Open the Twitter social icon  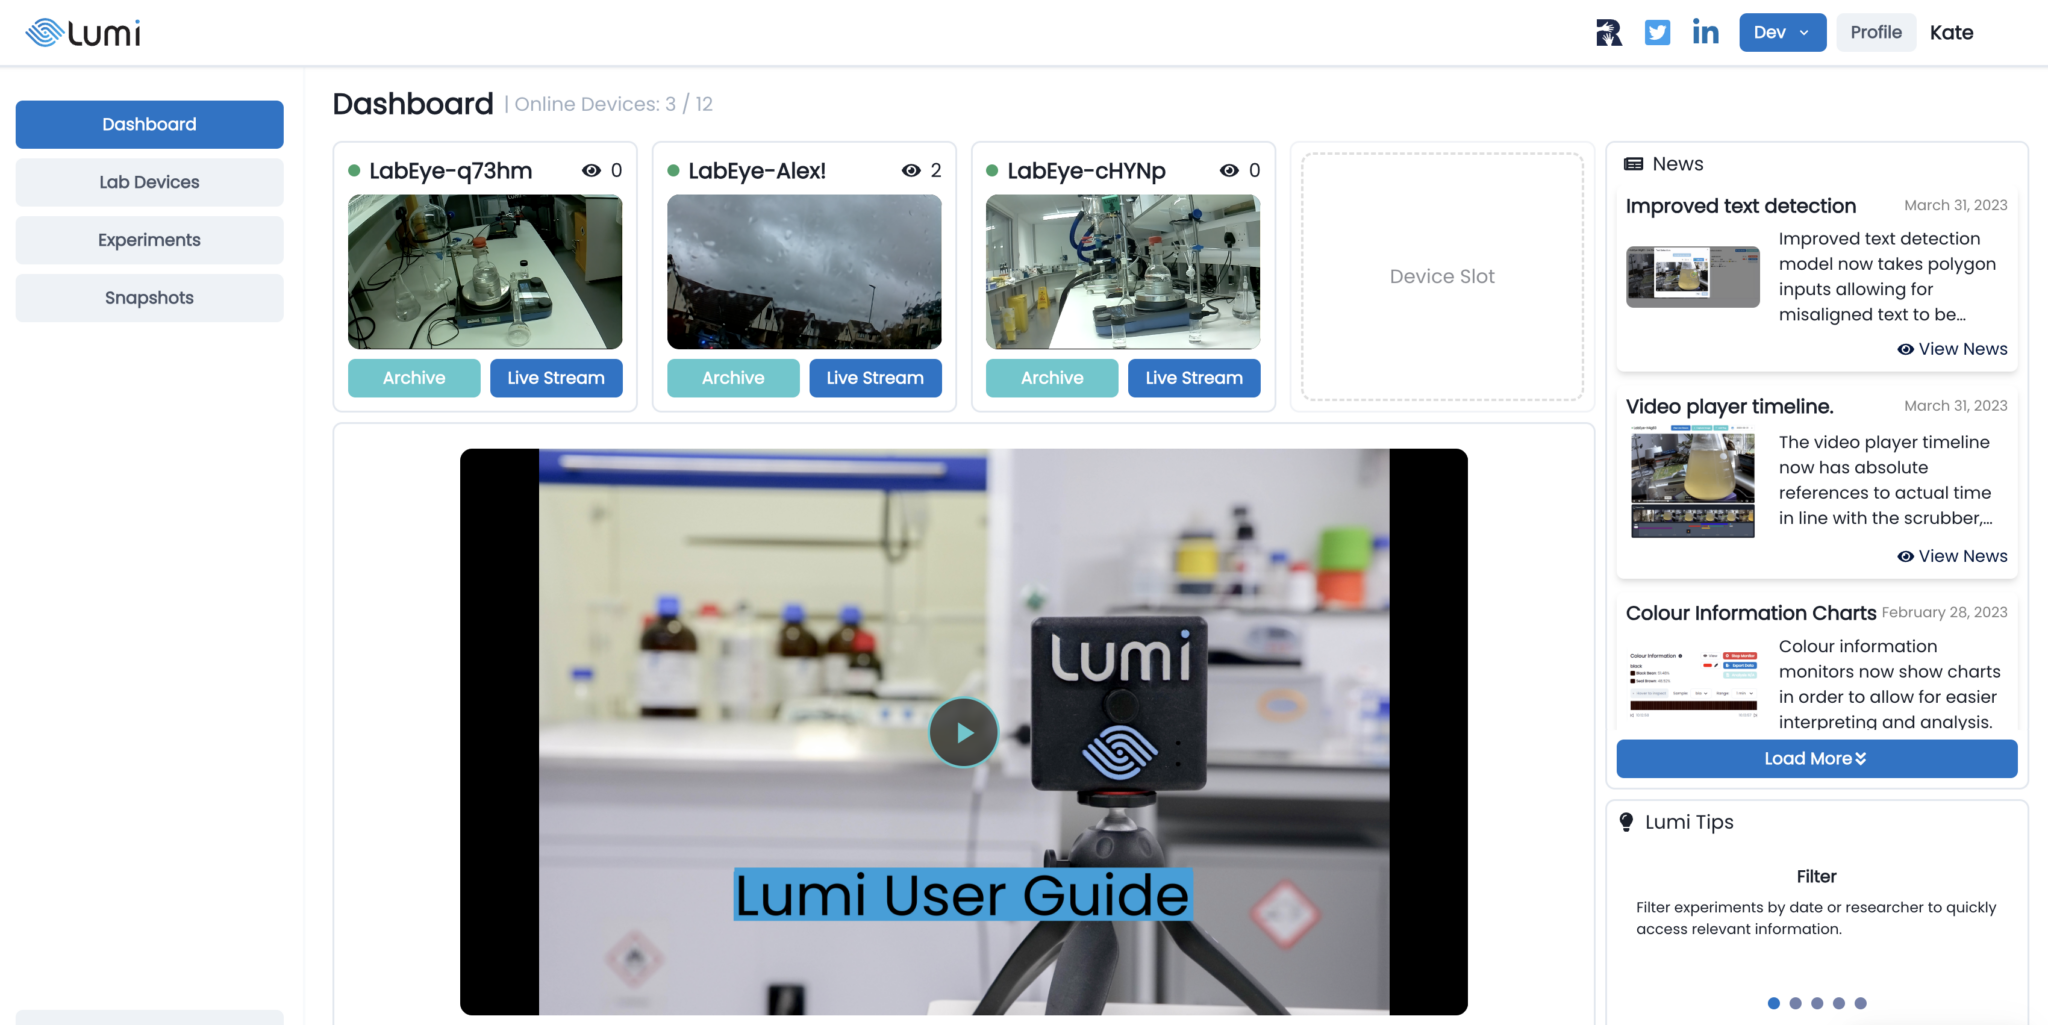click(x=1657, y=32)
